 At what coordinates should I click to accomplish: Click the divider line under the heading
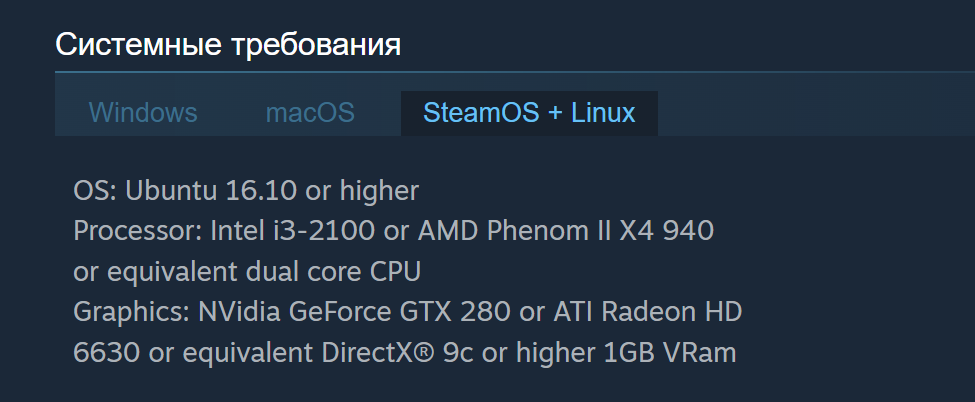pyautogui.click(x=515, y=72)
